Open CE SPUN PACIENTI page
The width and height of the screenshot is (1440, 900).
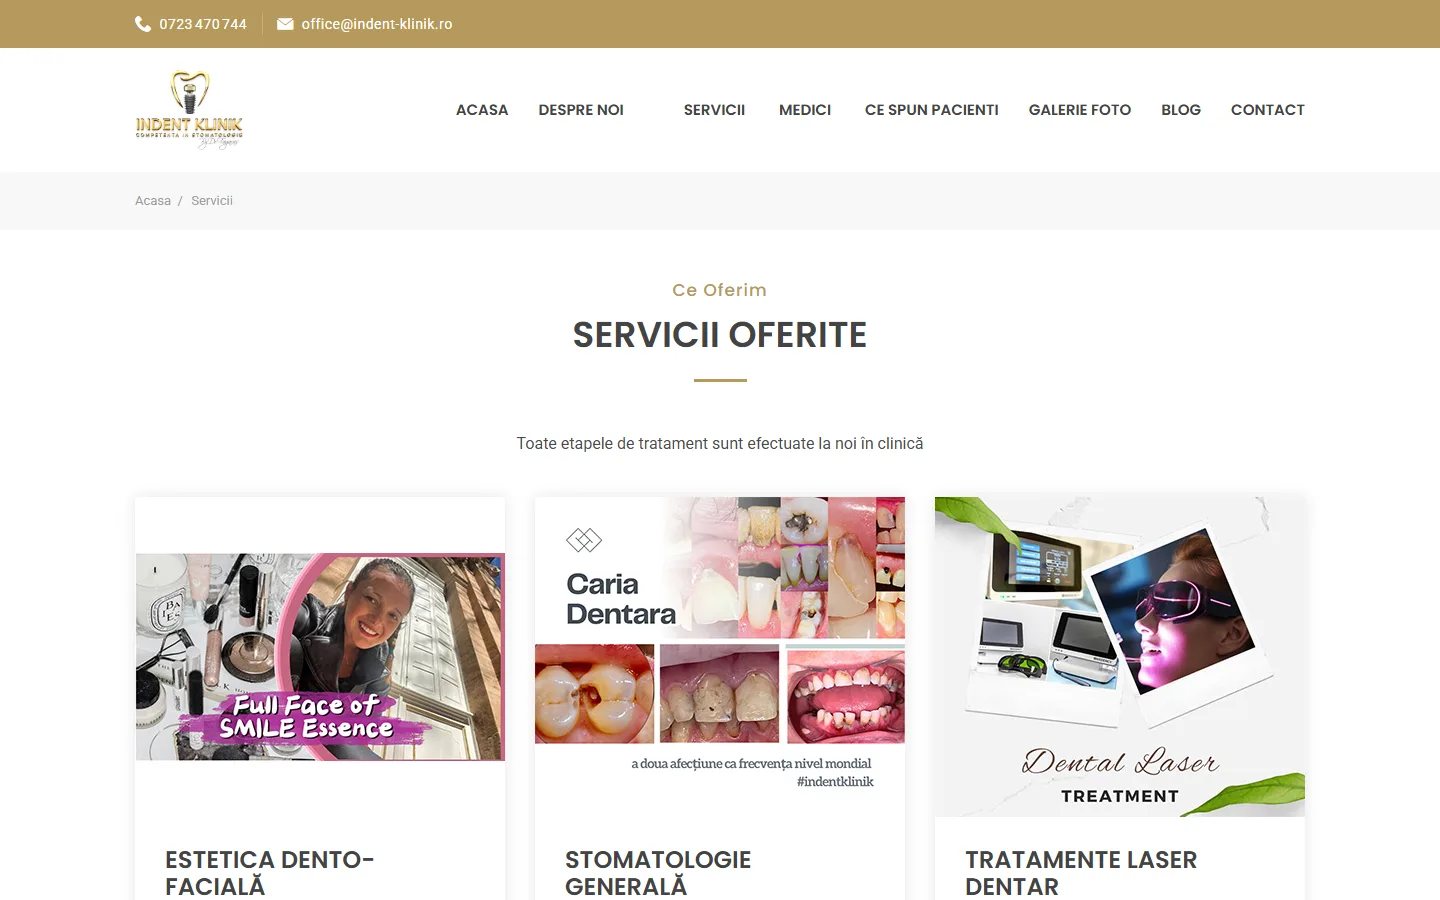932,110
